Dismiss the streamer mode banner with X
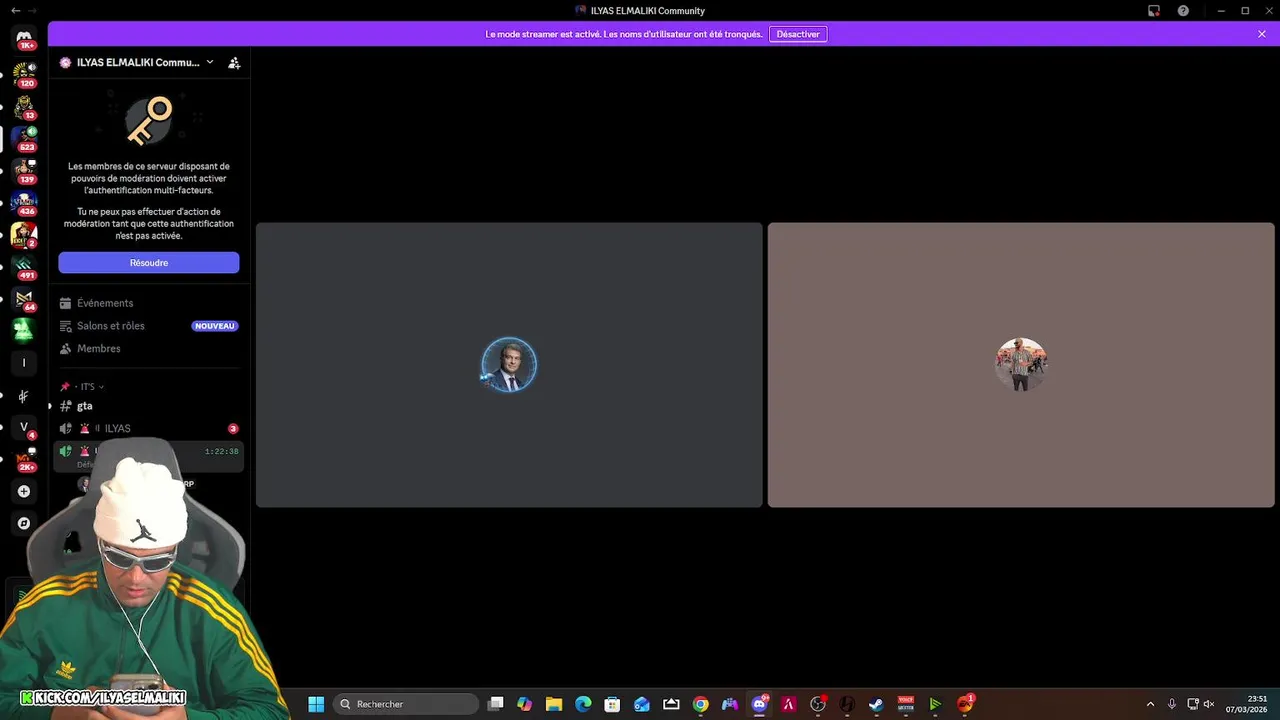Screen dimensions: 1280x720 1262,34
